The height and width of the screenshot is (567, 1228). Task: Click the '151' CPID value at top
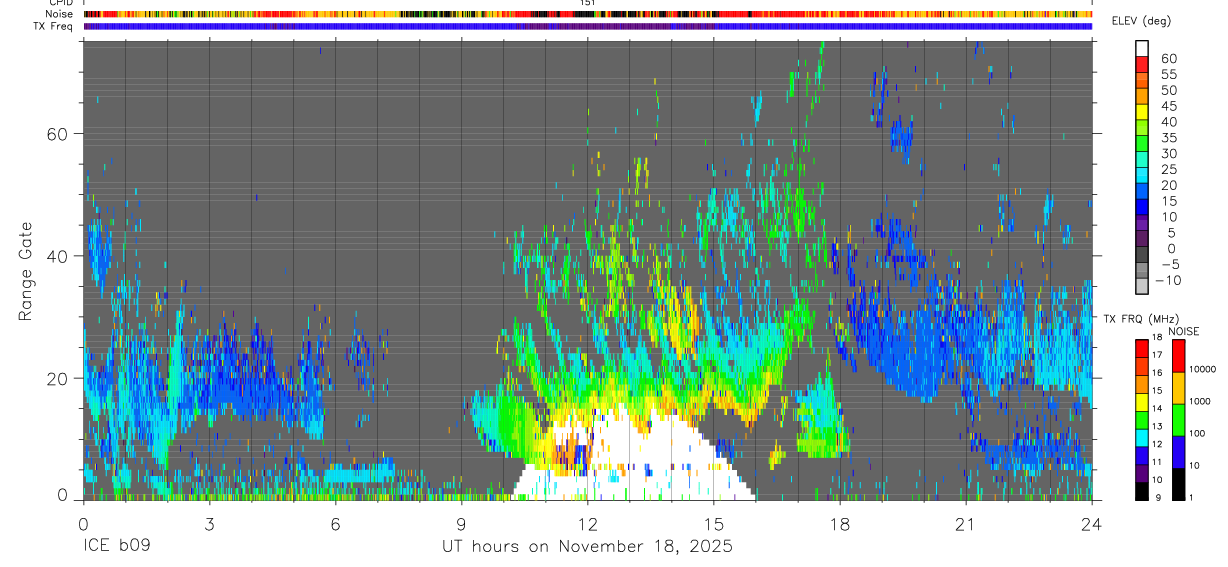click(587, 3)
